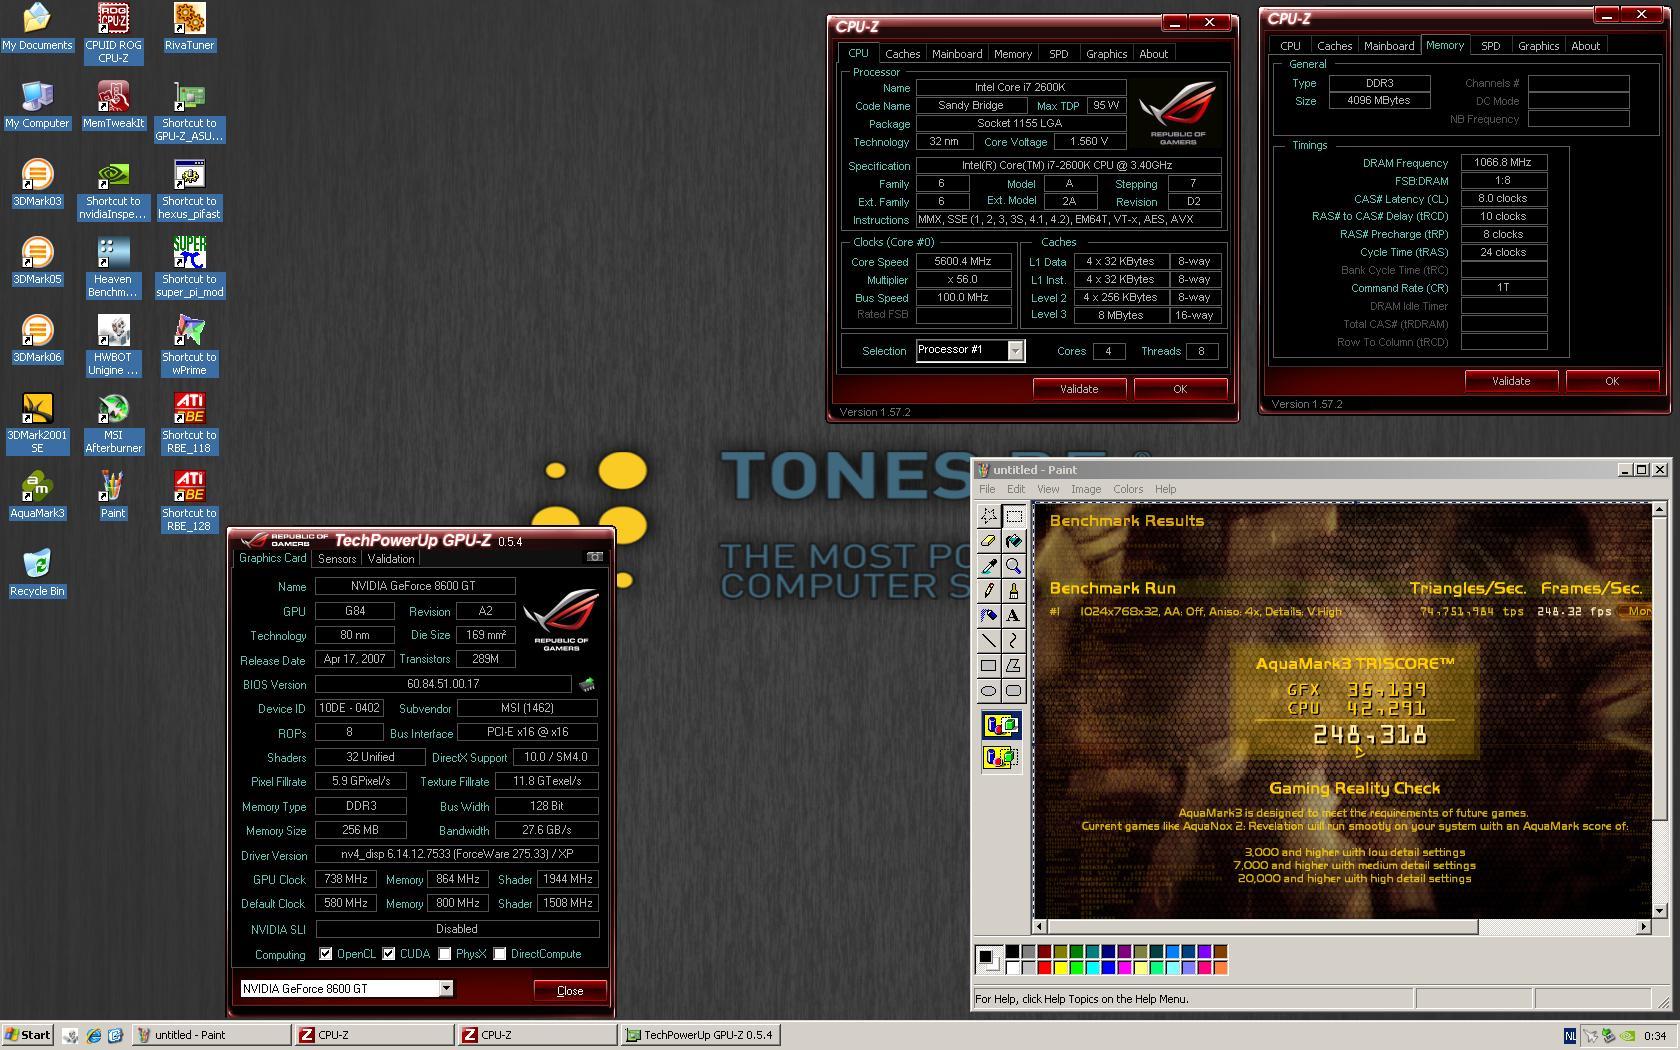Click the GPU-Z screenshot camera icon
Image resolution: width=1680 pixels, height=1050 pixels.
pos(595,557)
